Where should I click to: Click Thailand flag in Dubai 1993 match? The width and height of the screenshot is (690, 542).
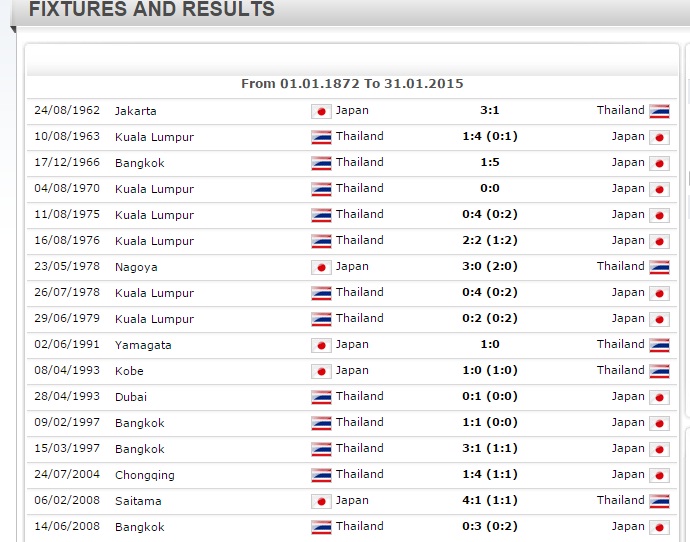pyautogui.click(x=321, y=397)
